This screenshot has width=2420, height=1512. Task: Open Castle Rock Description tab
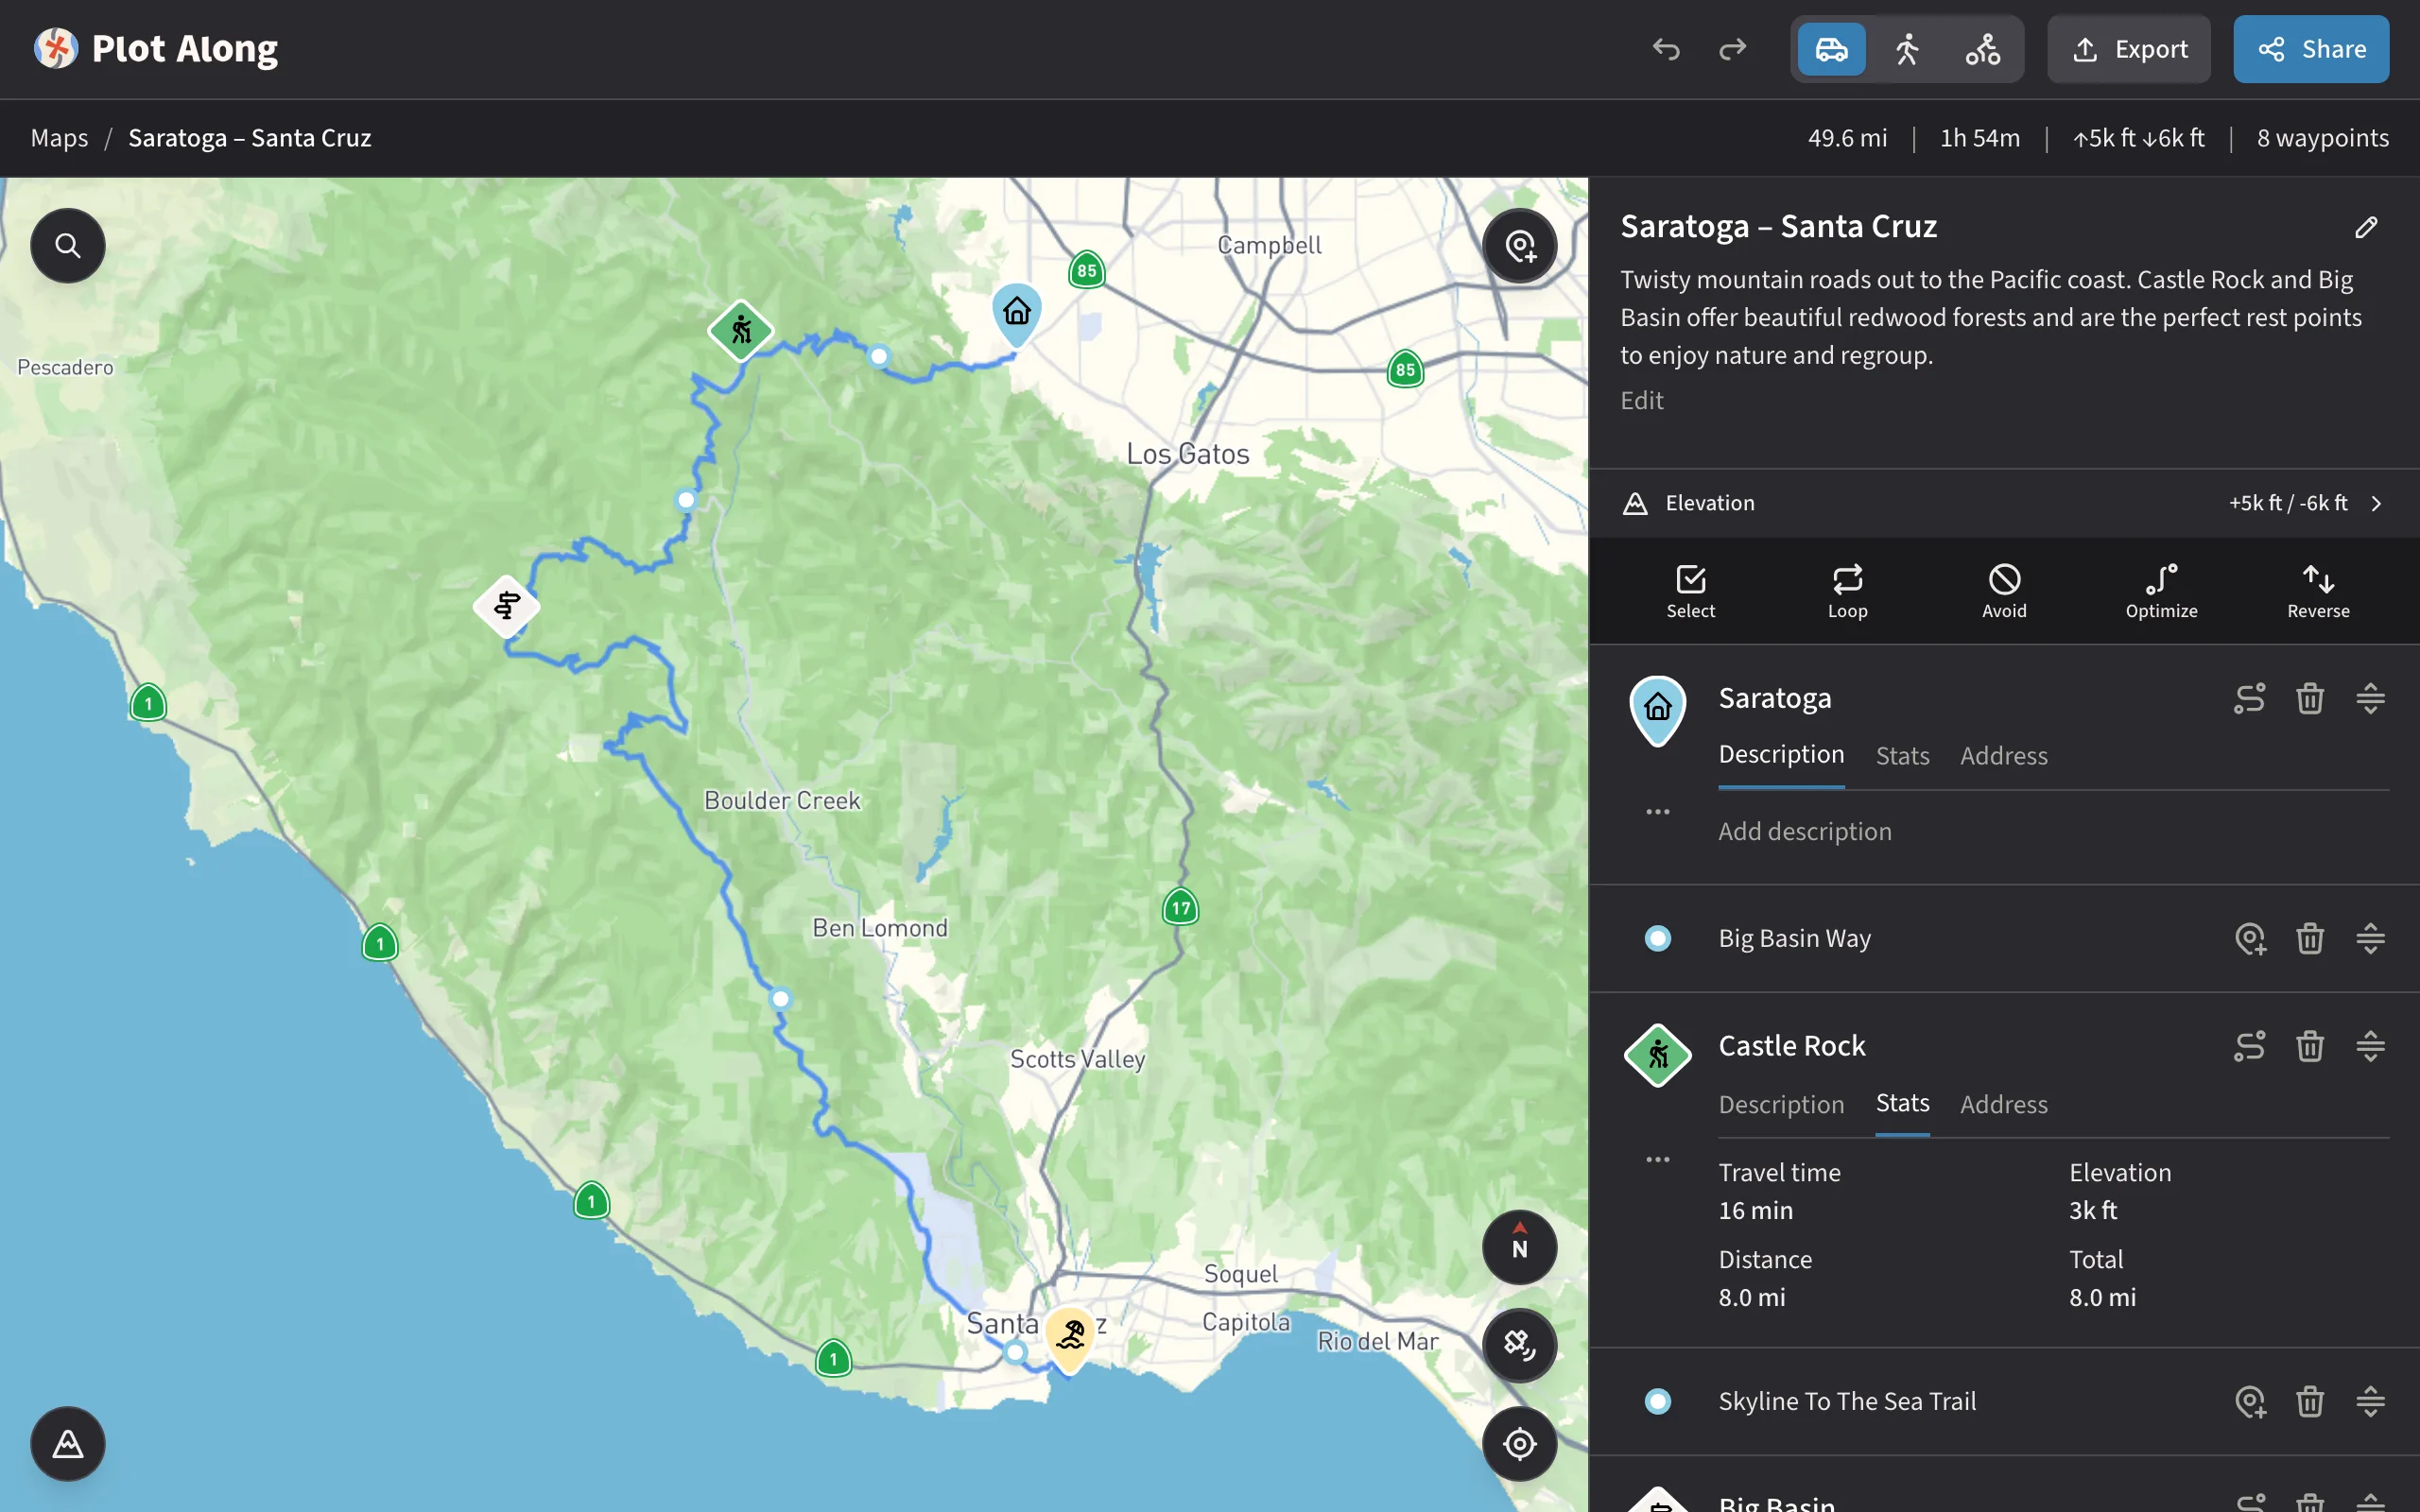coord(1781,1104)
